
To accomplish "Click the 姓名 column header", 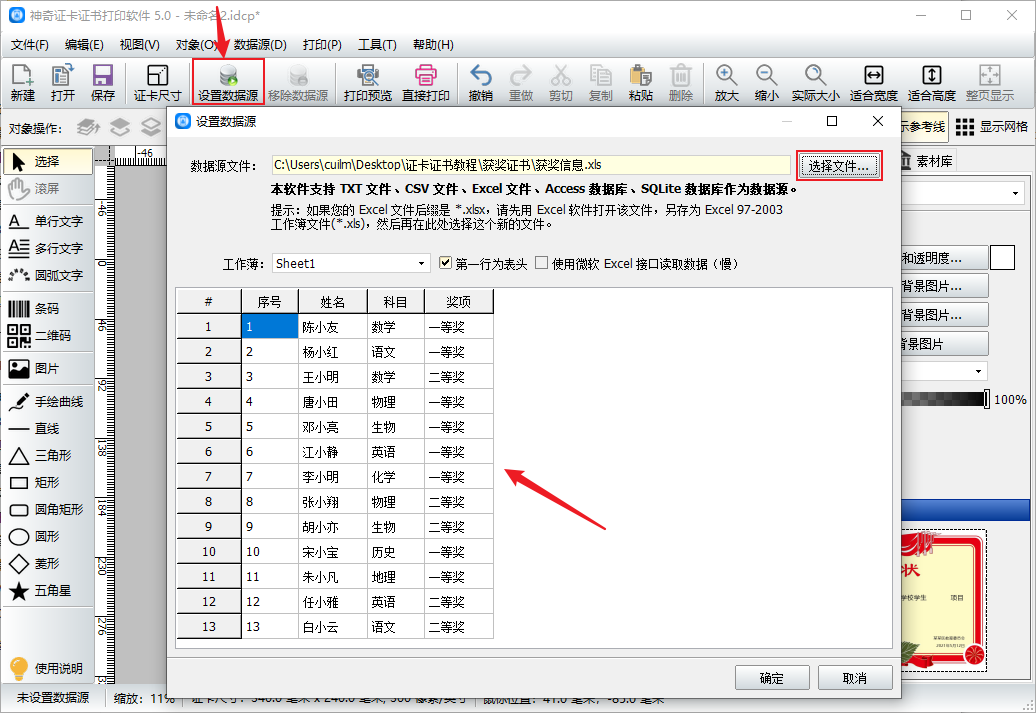I will [x=332, y=302].
